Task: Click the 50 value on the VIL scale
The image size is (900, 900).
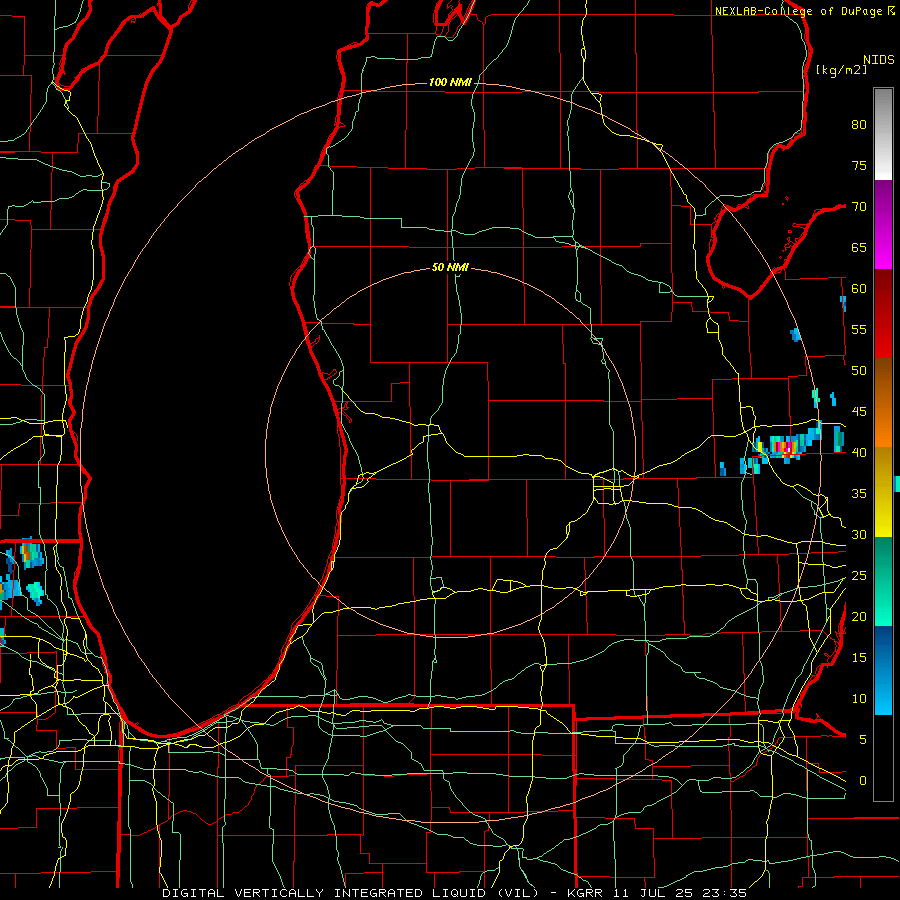Action: (859, 370)
